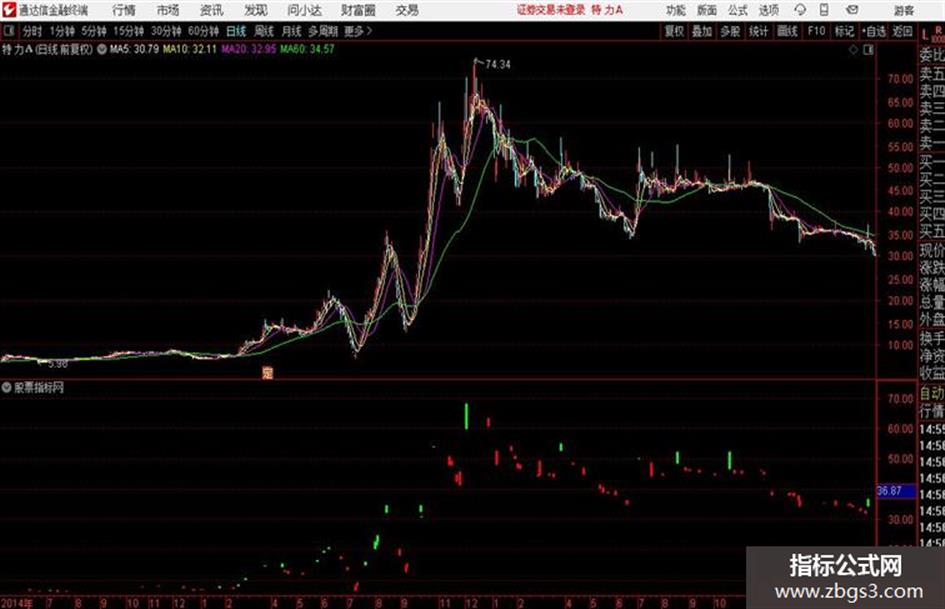The height and width of the screenshot is (609, 945).
Task: Open the 交易 menu
Action: tap(407, 10)
